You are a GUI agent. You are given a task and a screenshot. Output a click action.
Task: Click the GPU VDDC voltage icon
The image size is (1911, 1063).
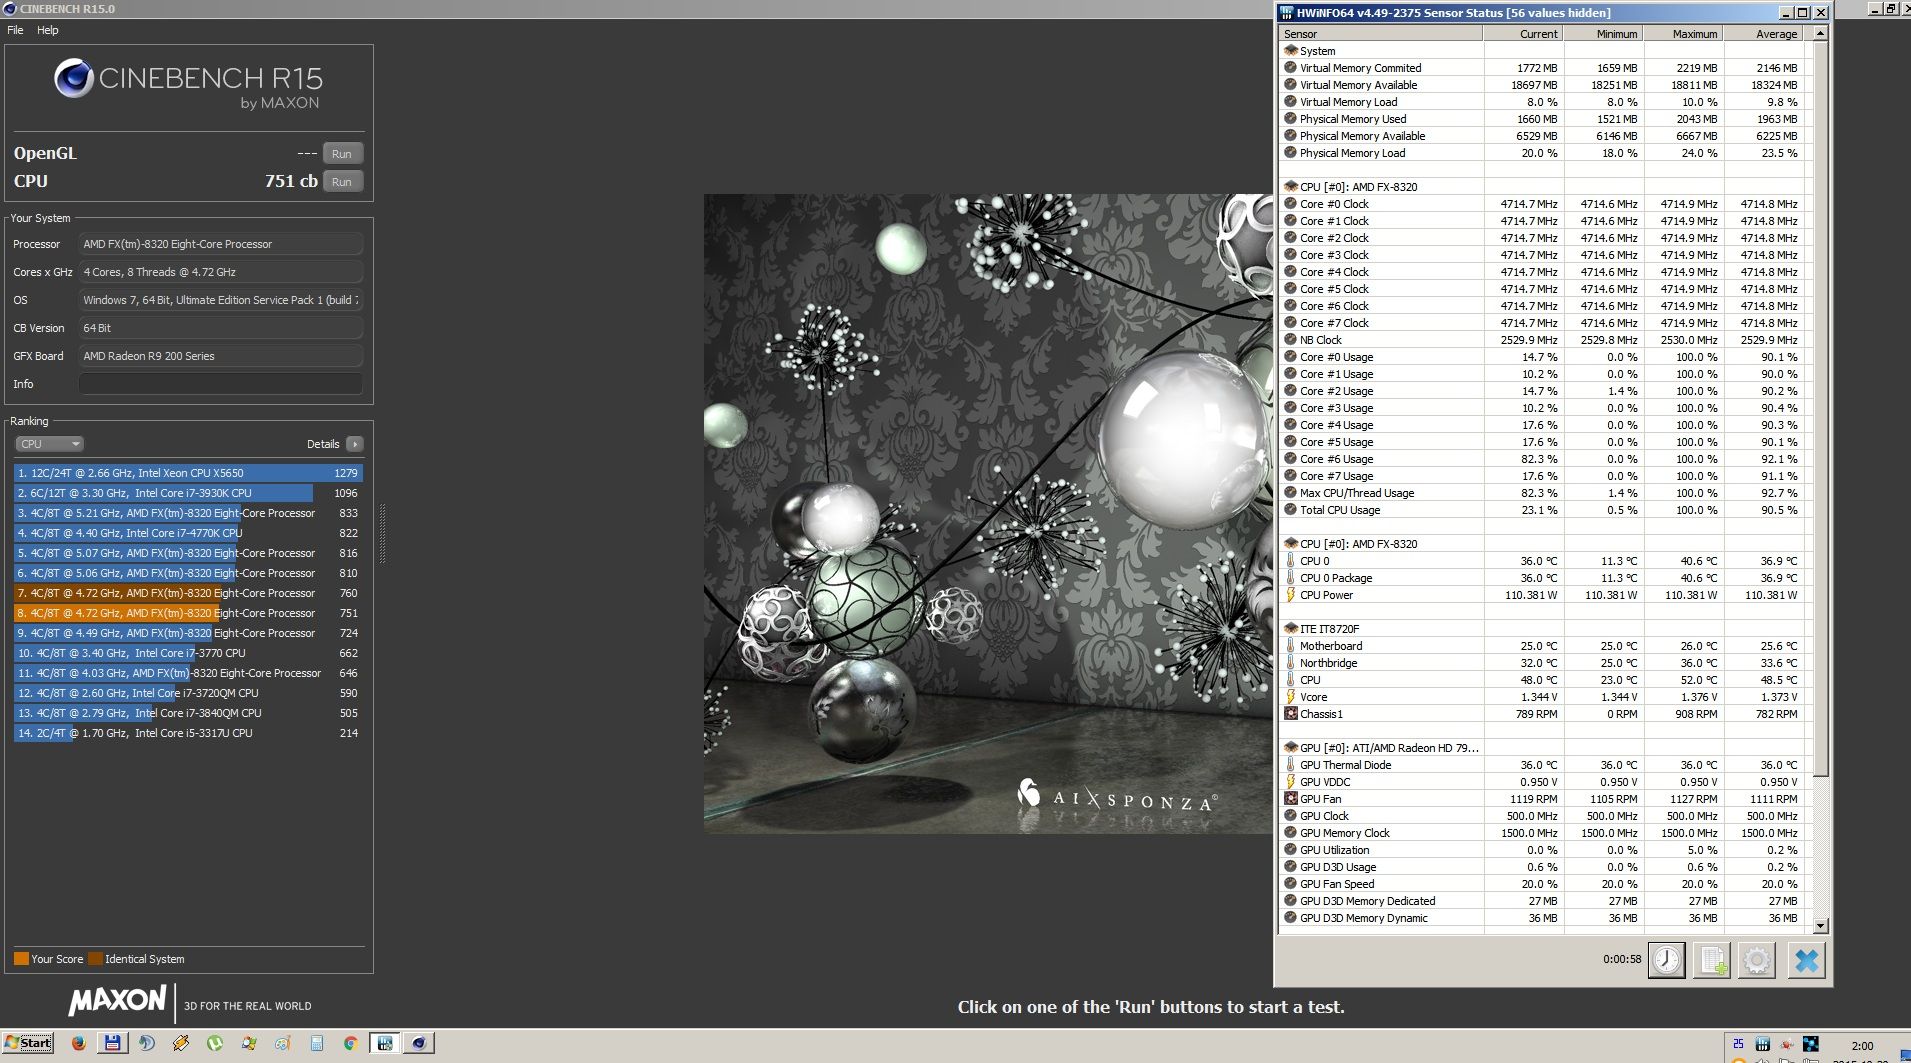click(x=1290, y=782)
